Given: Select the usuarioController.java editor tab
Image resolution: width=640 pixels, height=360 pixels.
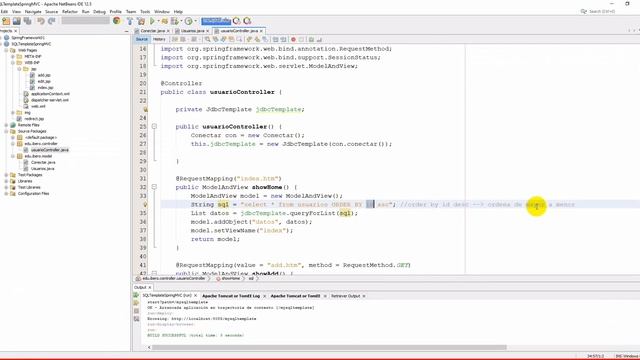Looking at the screenshot, I should coord(239,31).
